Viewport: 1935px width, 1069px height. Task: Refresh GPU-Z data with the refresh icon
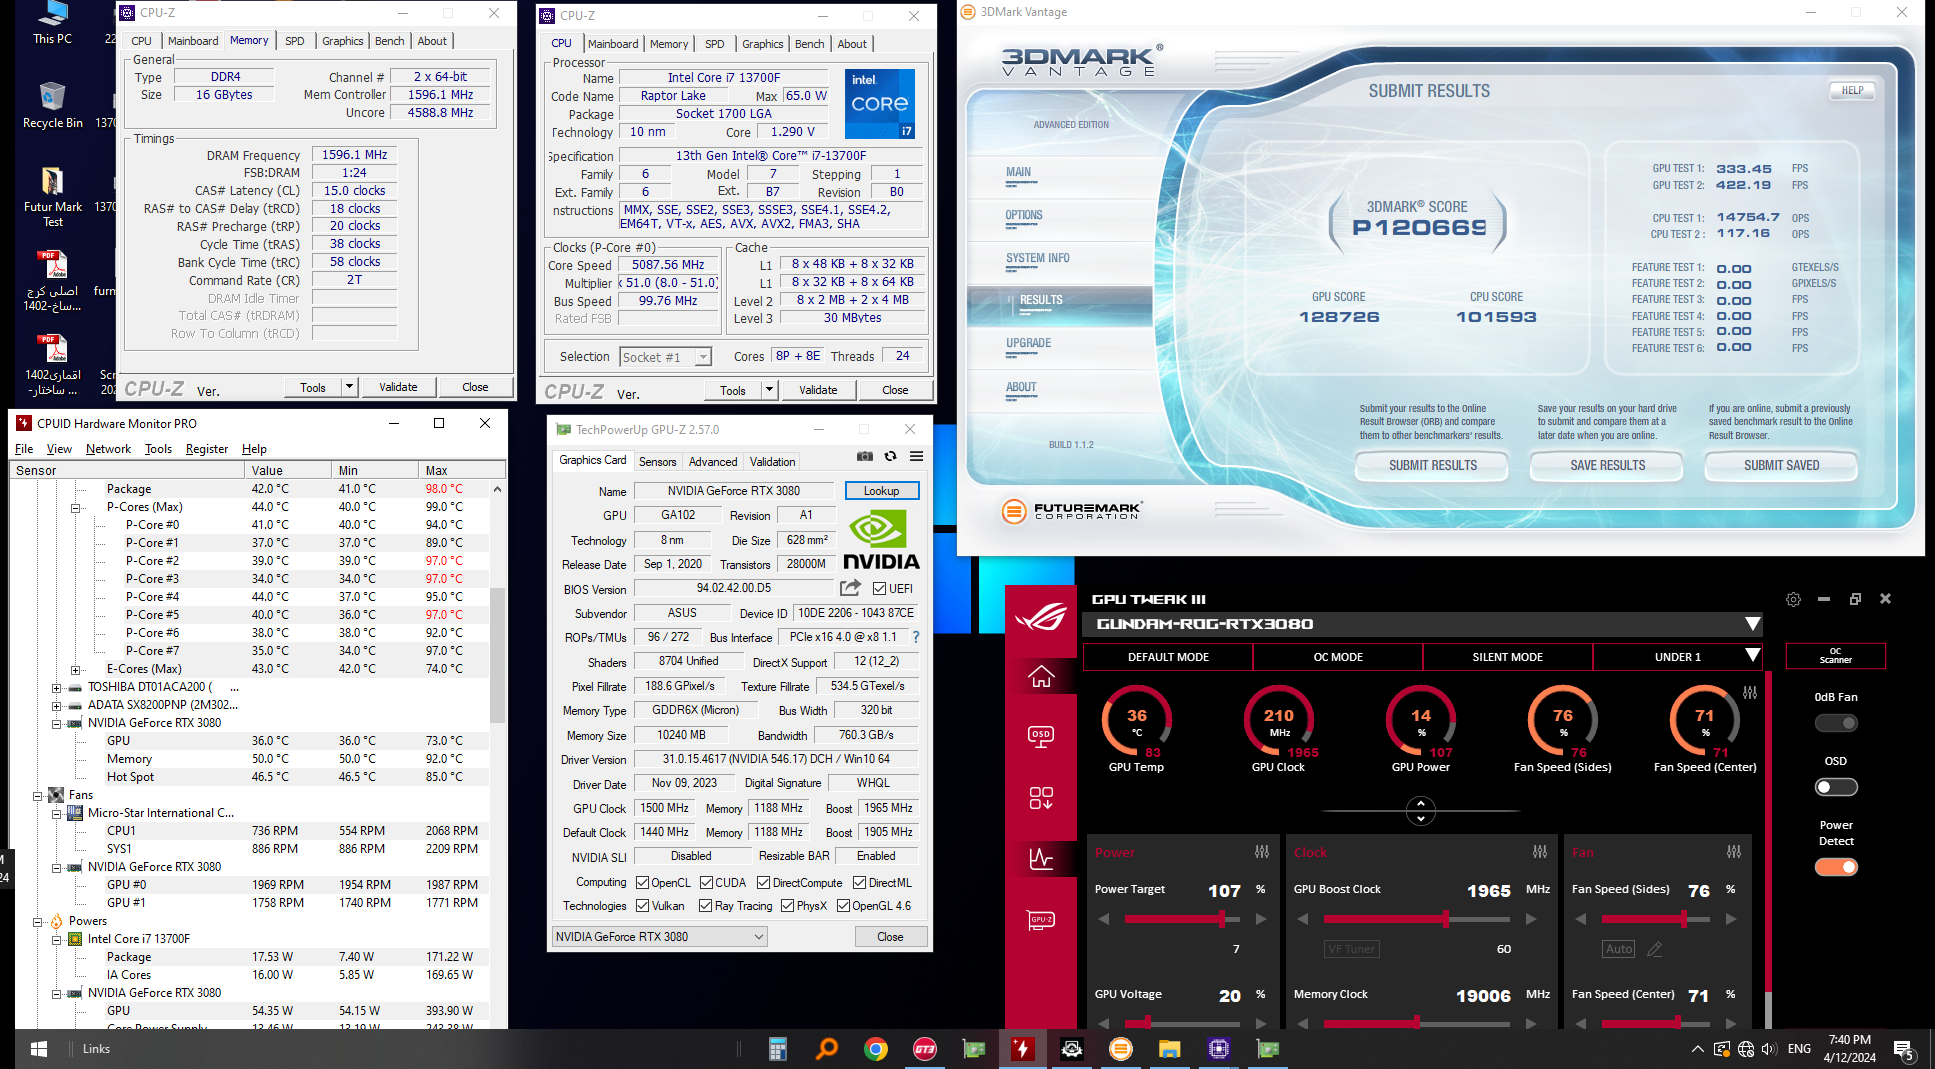tap(891, 456)
